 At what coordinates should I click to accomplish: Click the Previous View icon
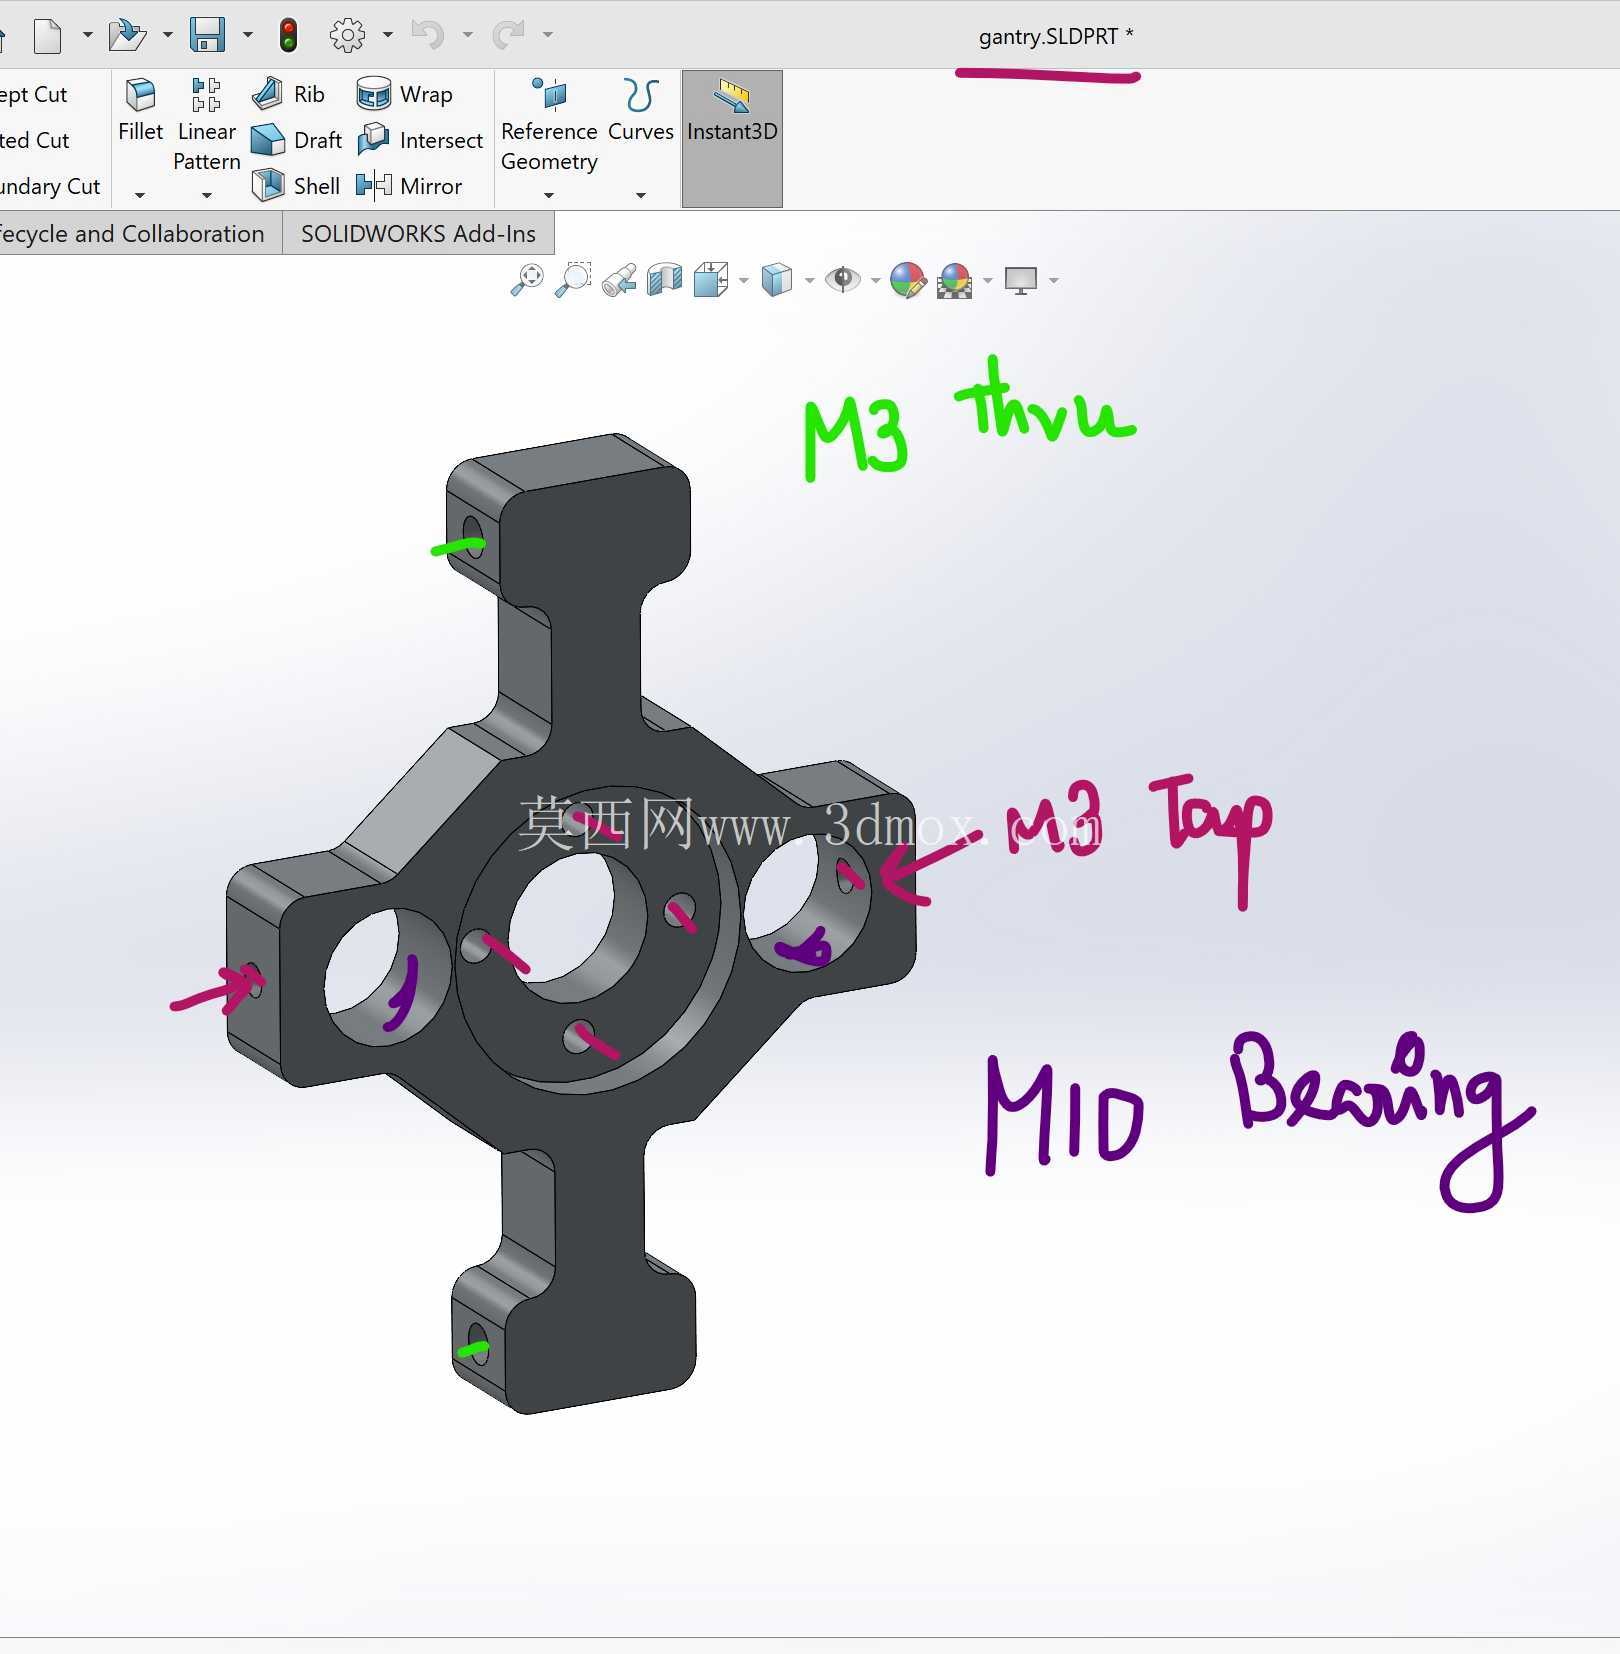point(619,280)
